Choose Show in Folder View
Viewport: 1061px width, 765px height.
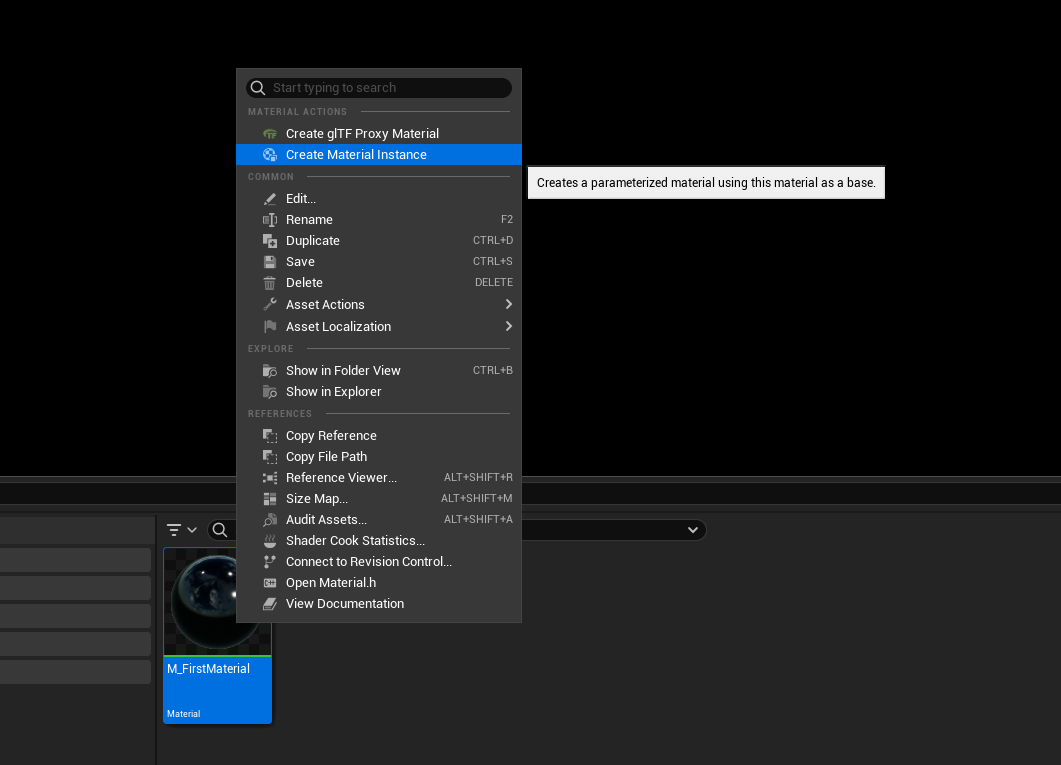click(x=379, y=371)
